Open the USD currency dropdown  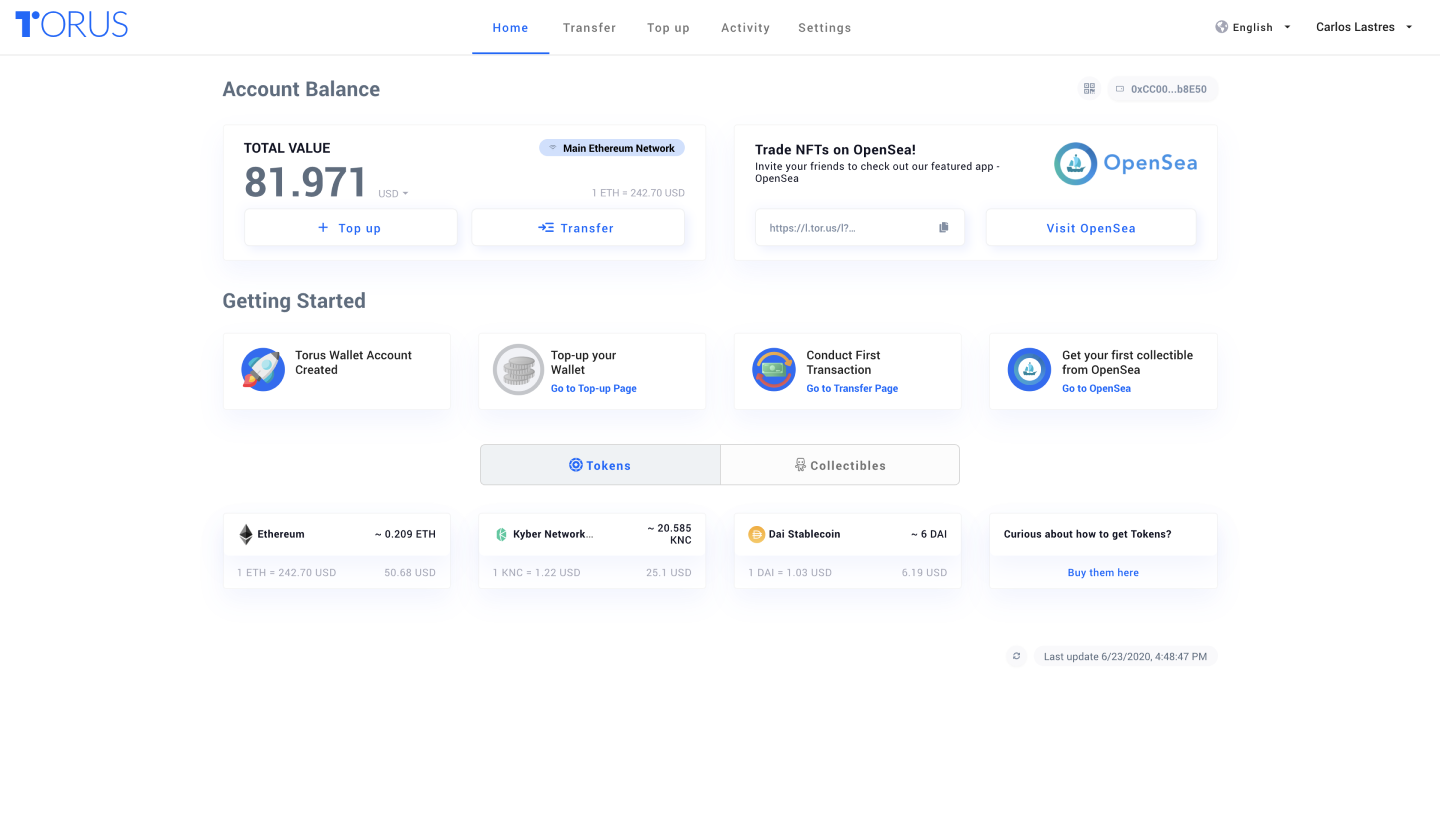pyautogui.click(x=393, y=194)
